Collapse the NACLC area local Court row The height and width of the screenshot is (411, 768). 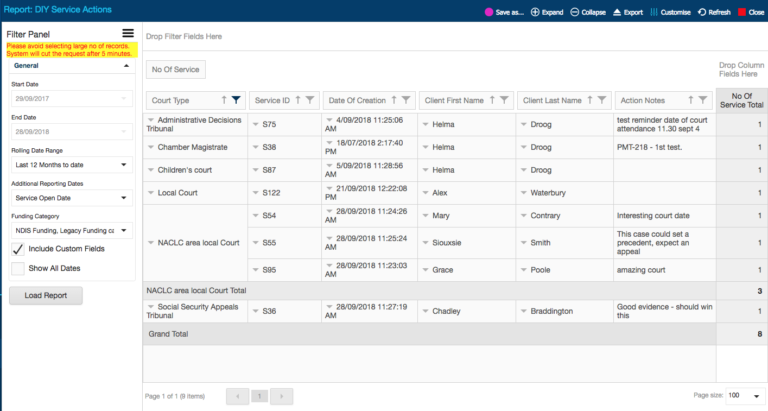point(151,242)
